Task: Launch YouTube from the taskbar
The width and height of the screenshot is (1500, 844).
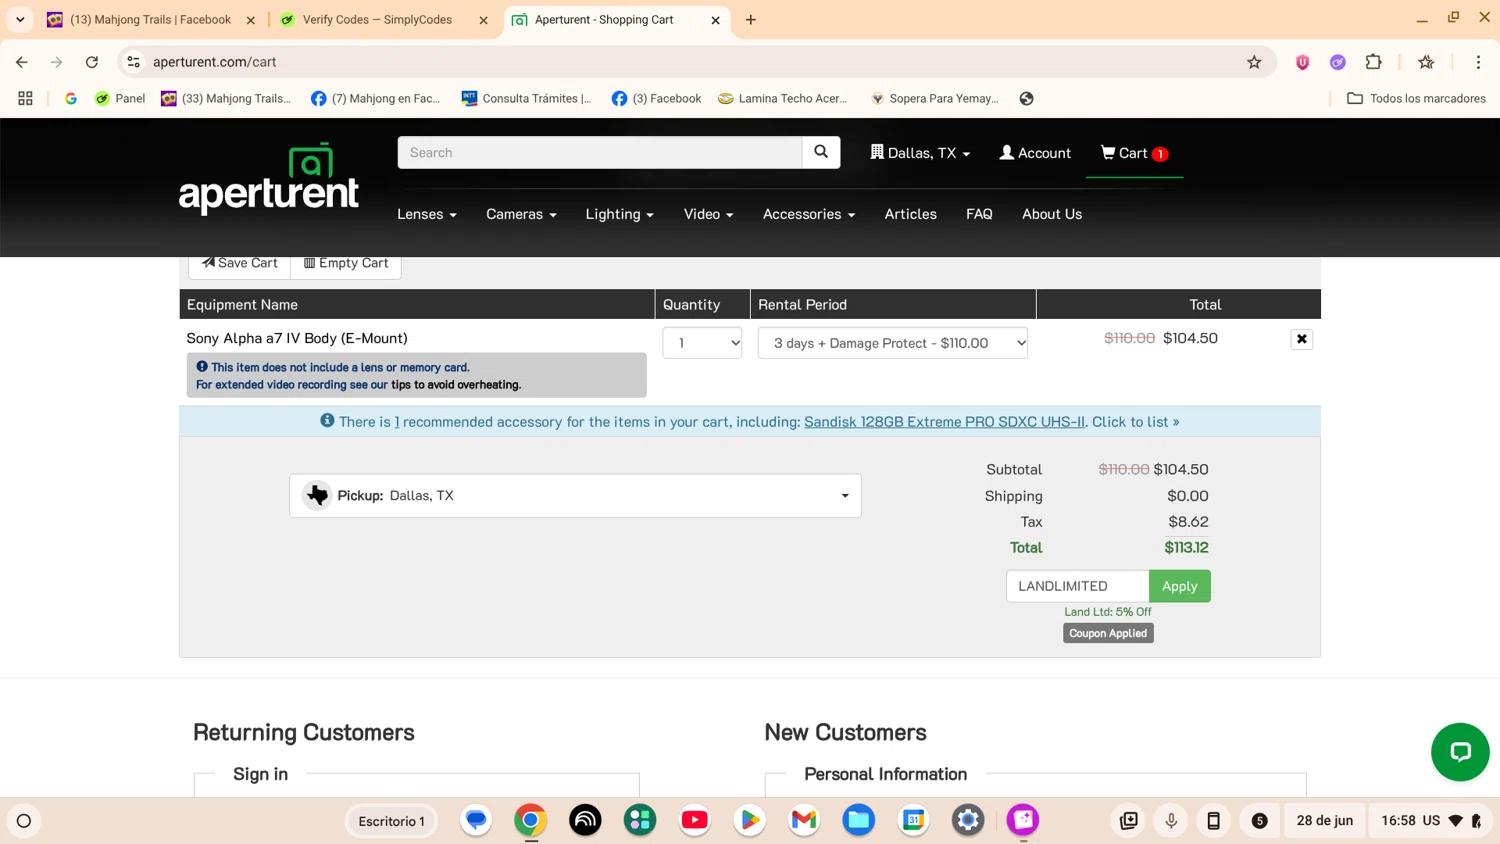Action: tap(694, 820)
